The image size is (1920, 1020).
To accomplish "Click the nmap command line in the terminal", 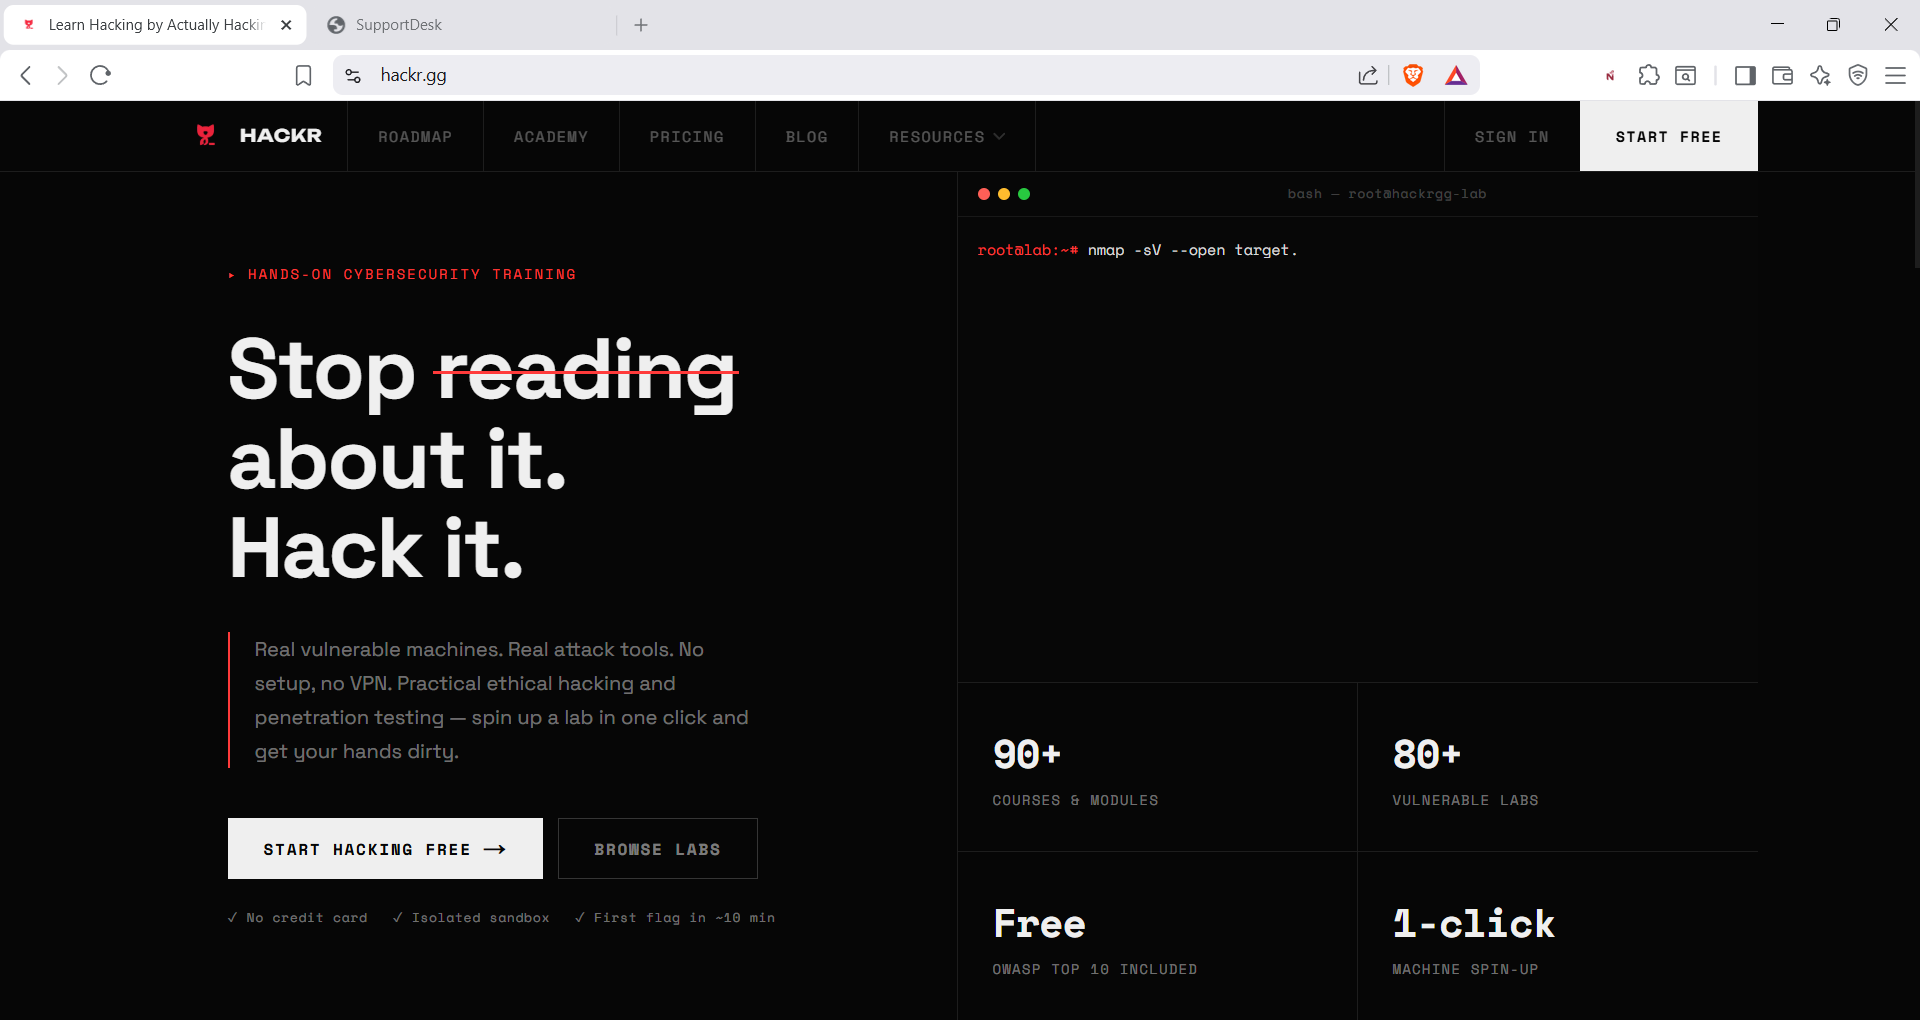I will [1137, 251].
